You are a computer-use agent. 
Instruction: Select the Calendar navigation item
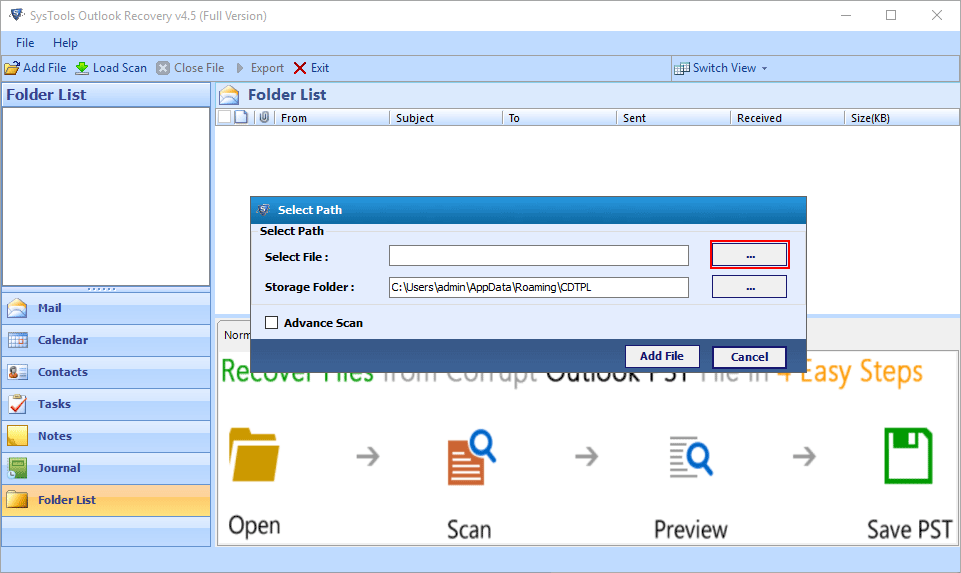(x=106, y=340)
